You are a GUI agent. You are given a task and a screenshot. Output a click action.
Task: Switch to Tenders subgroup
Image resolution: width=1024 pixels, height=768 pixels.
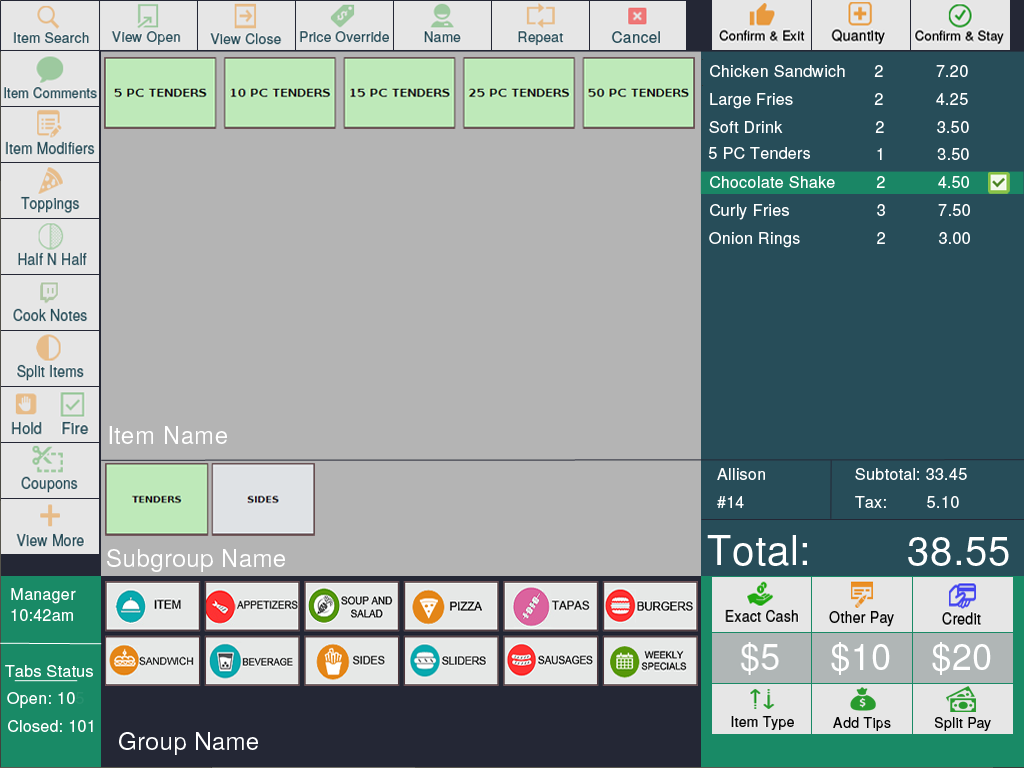click(x=157, y=499)
